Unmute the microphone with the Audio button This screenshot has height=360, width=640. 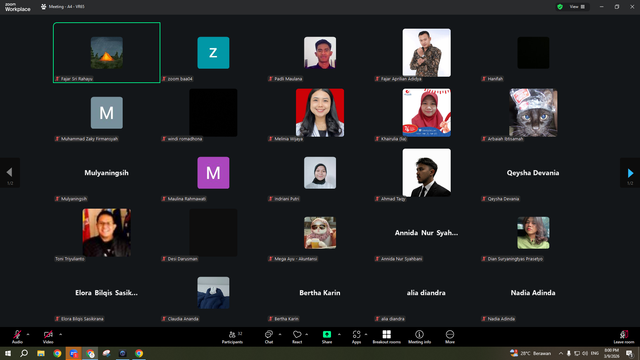(17, 337)
